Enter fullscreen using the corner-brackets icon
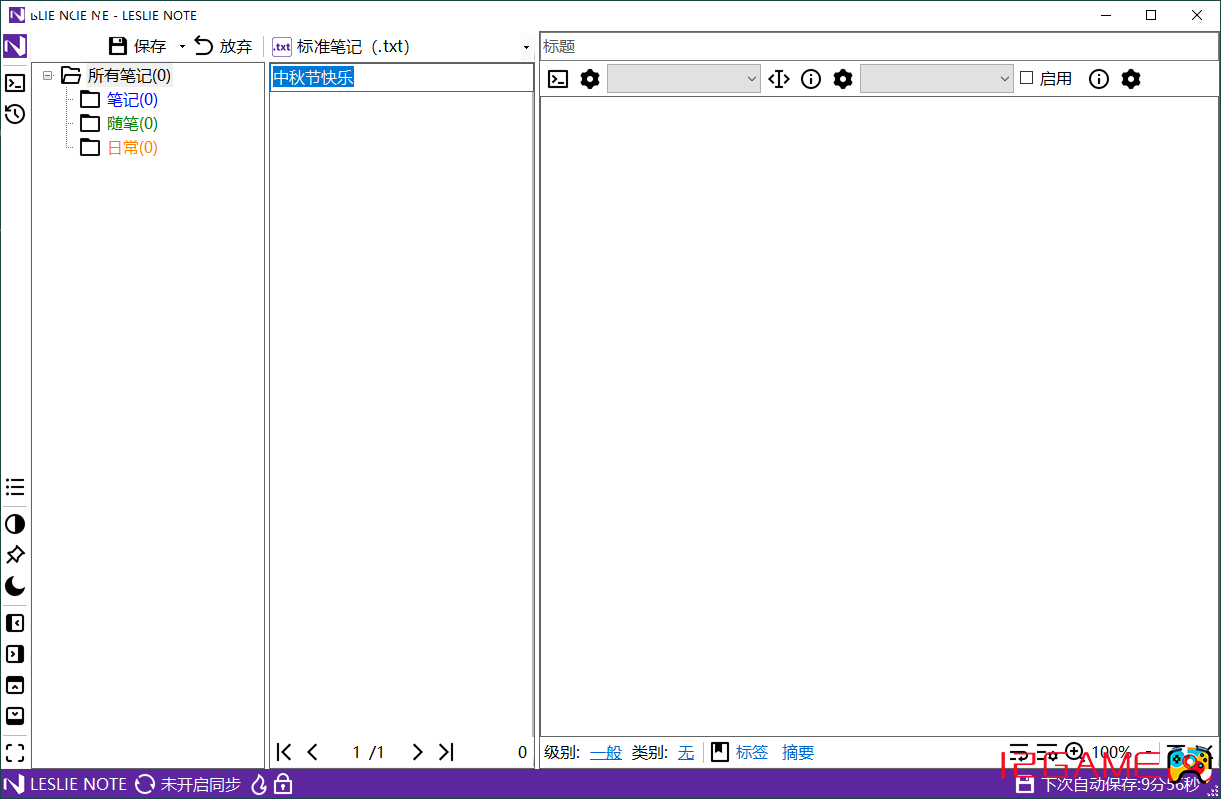The width and height of the screenshot is (1221, 799). tap(15, 752)
